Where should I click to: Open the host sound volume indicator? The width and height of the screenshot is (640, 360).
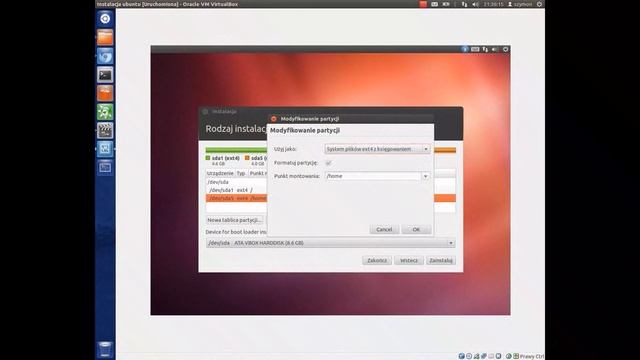pos(476,4)
